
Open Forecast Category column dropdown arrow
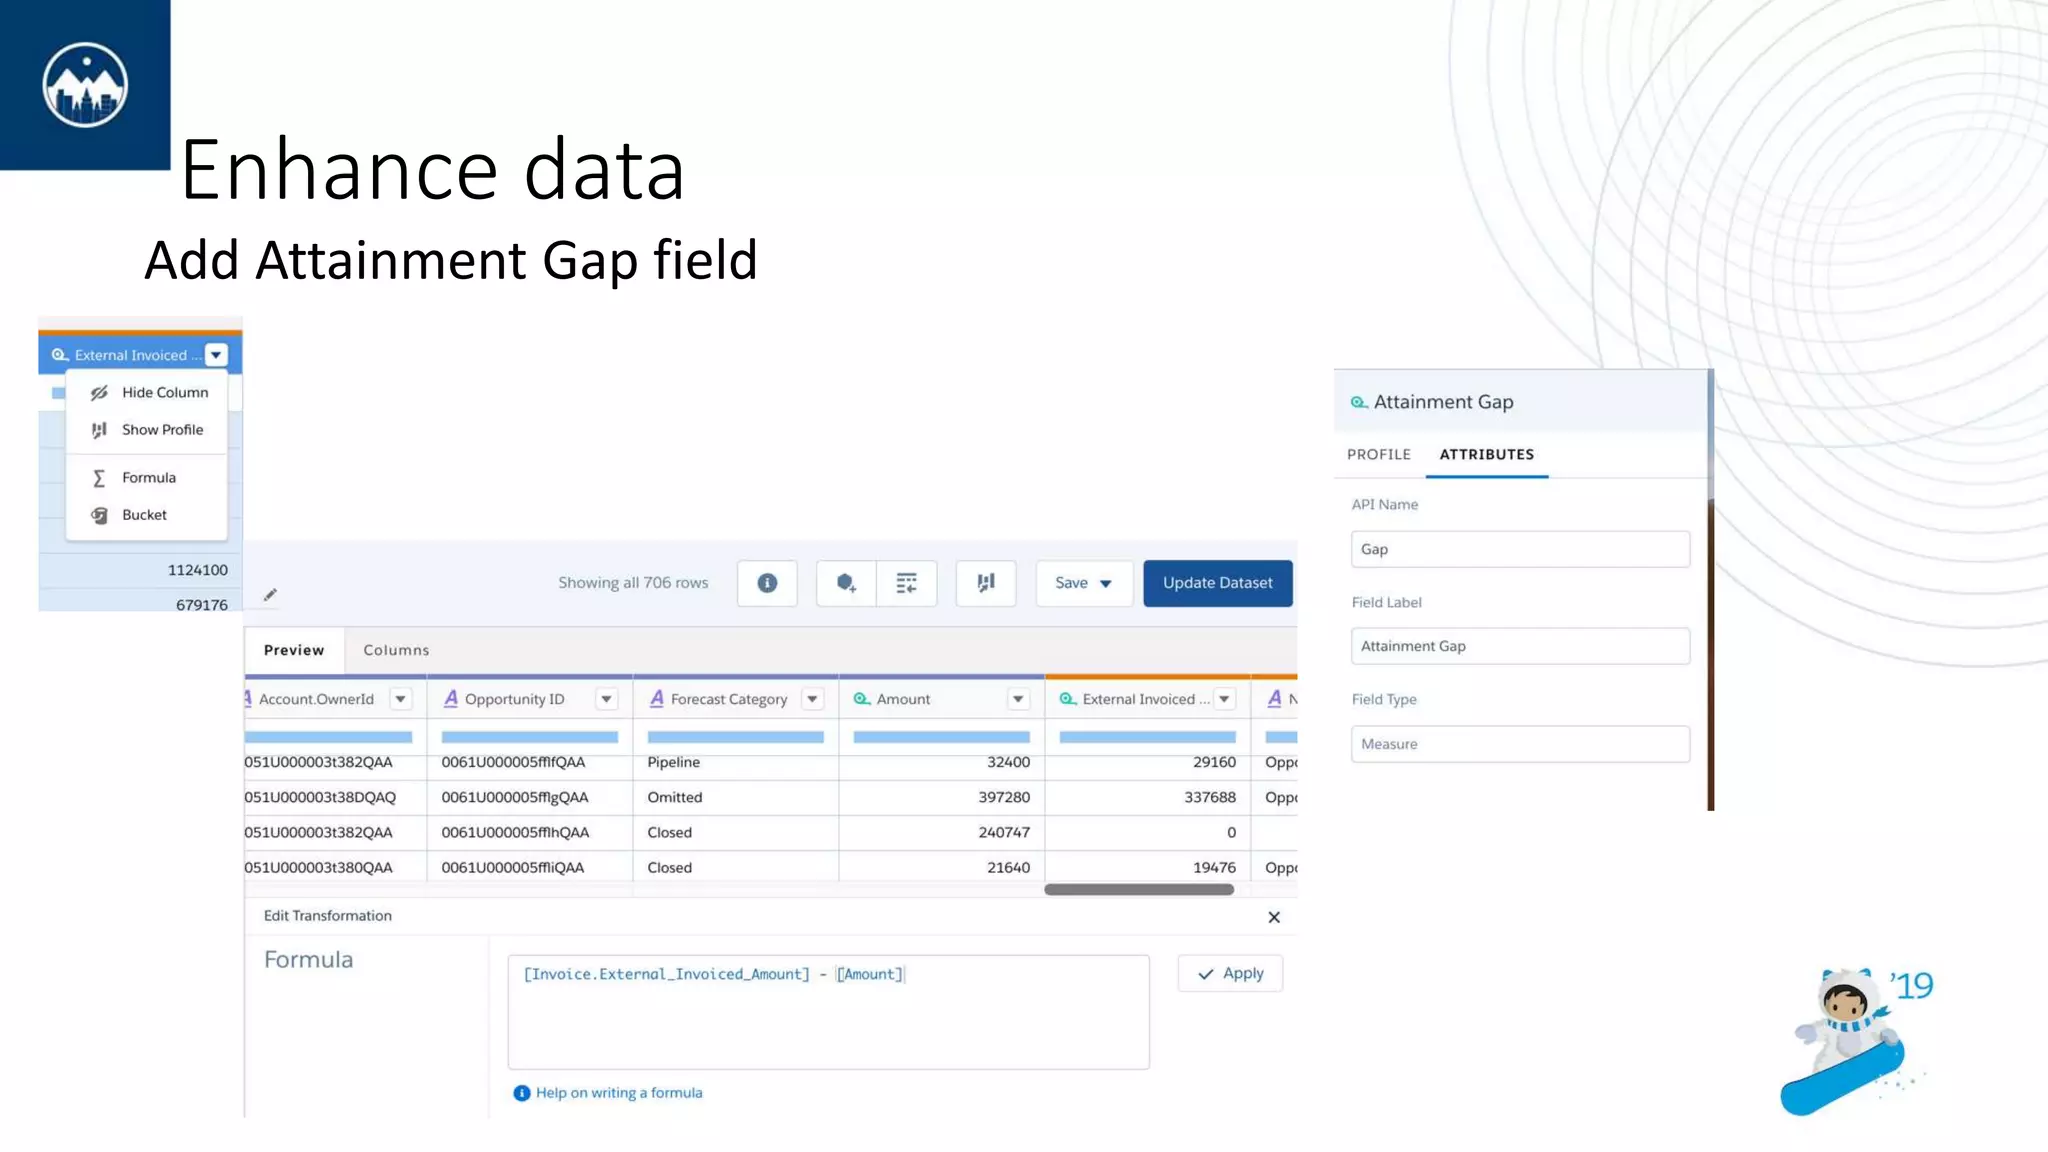[x=812, y=699]
